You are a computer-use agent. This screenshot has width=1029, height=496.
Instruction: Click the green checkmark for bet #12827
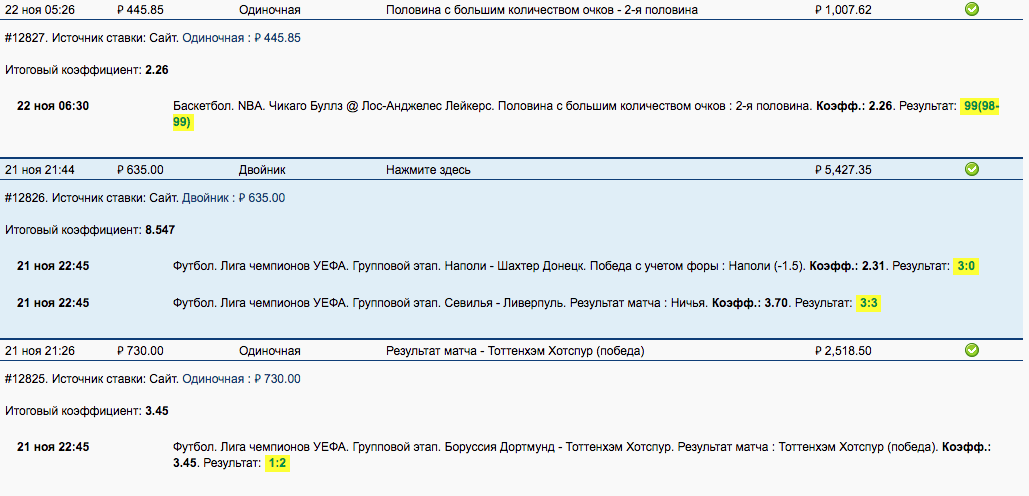point(972,9)
